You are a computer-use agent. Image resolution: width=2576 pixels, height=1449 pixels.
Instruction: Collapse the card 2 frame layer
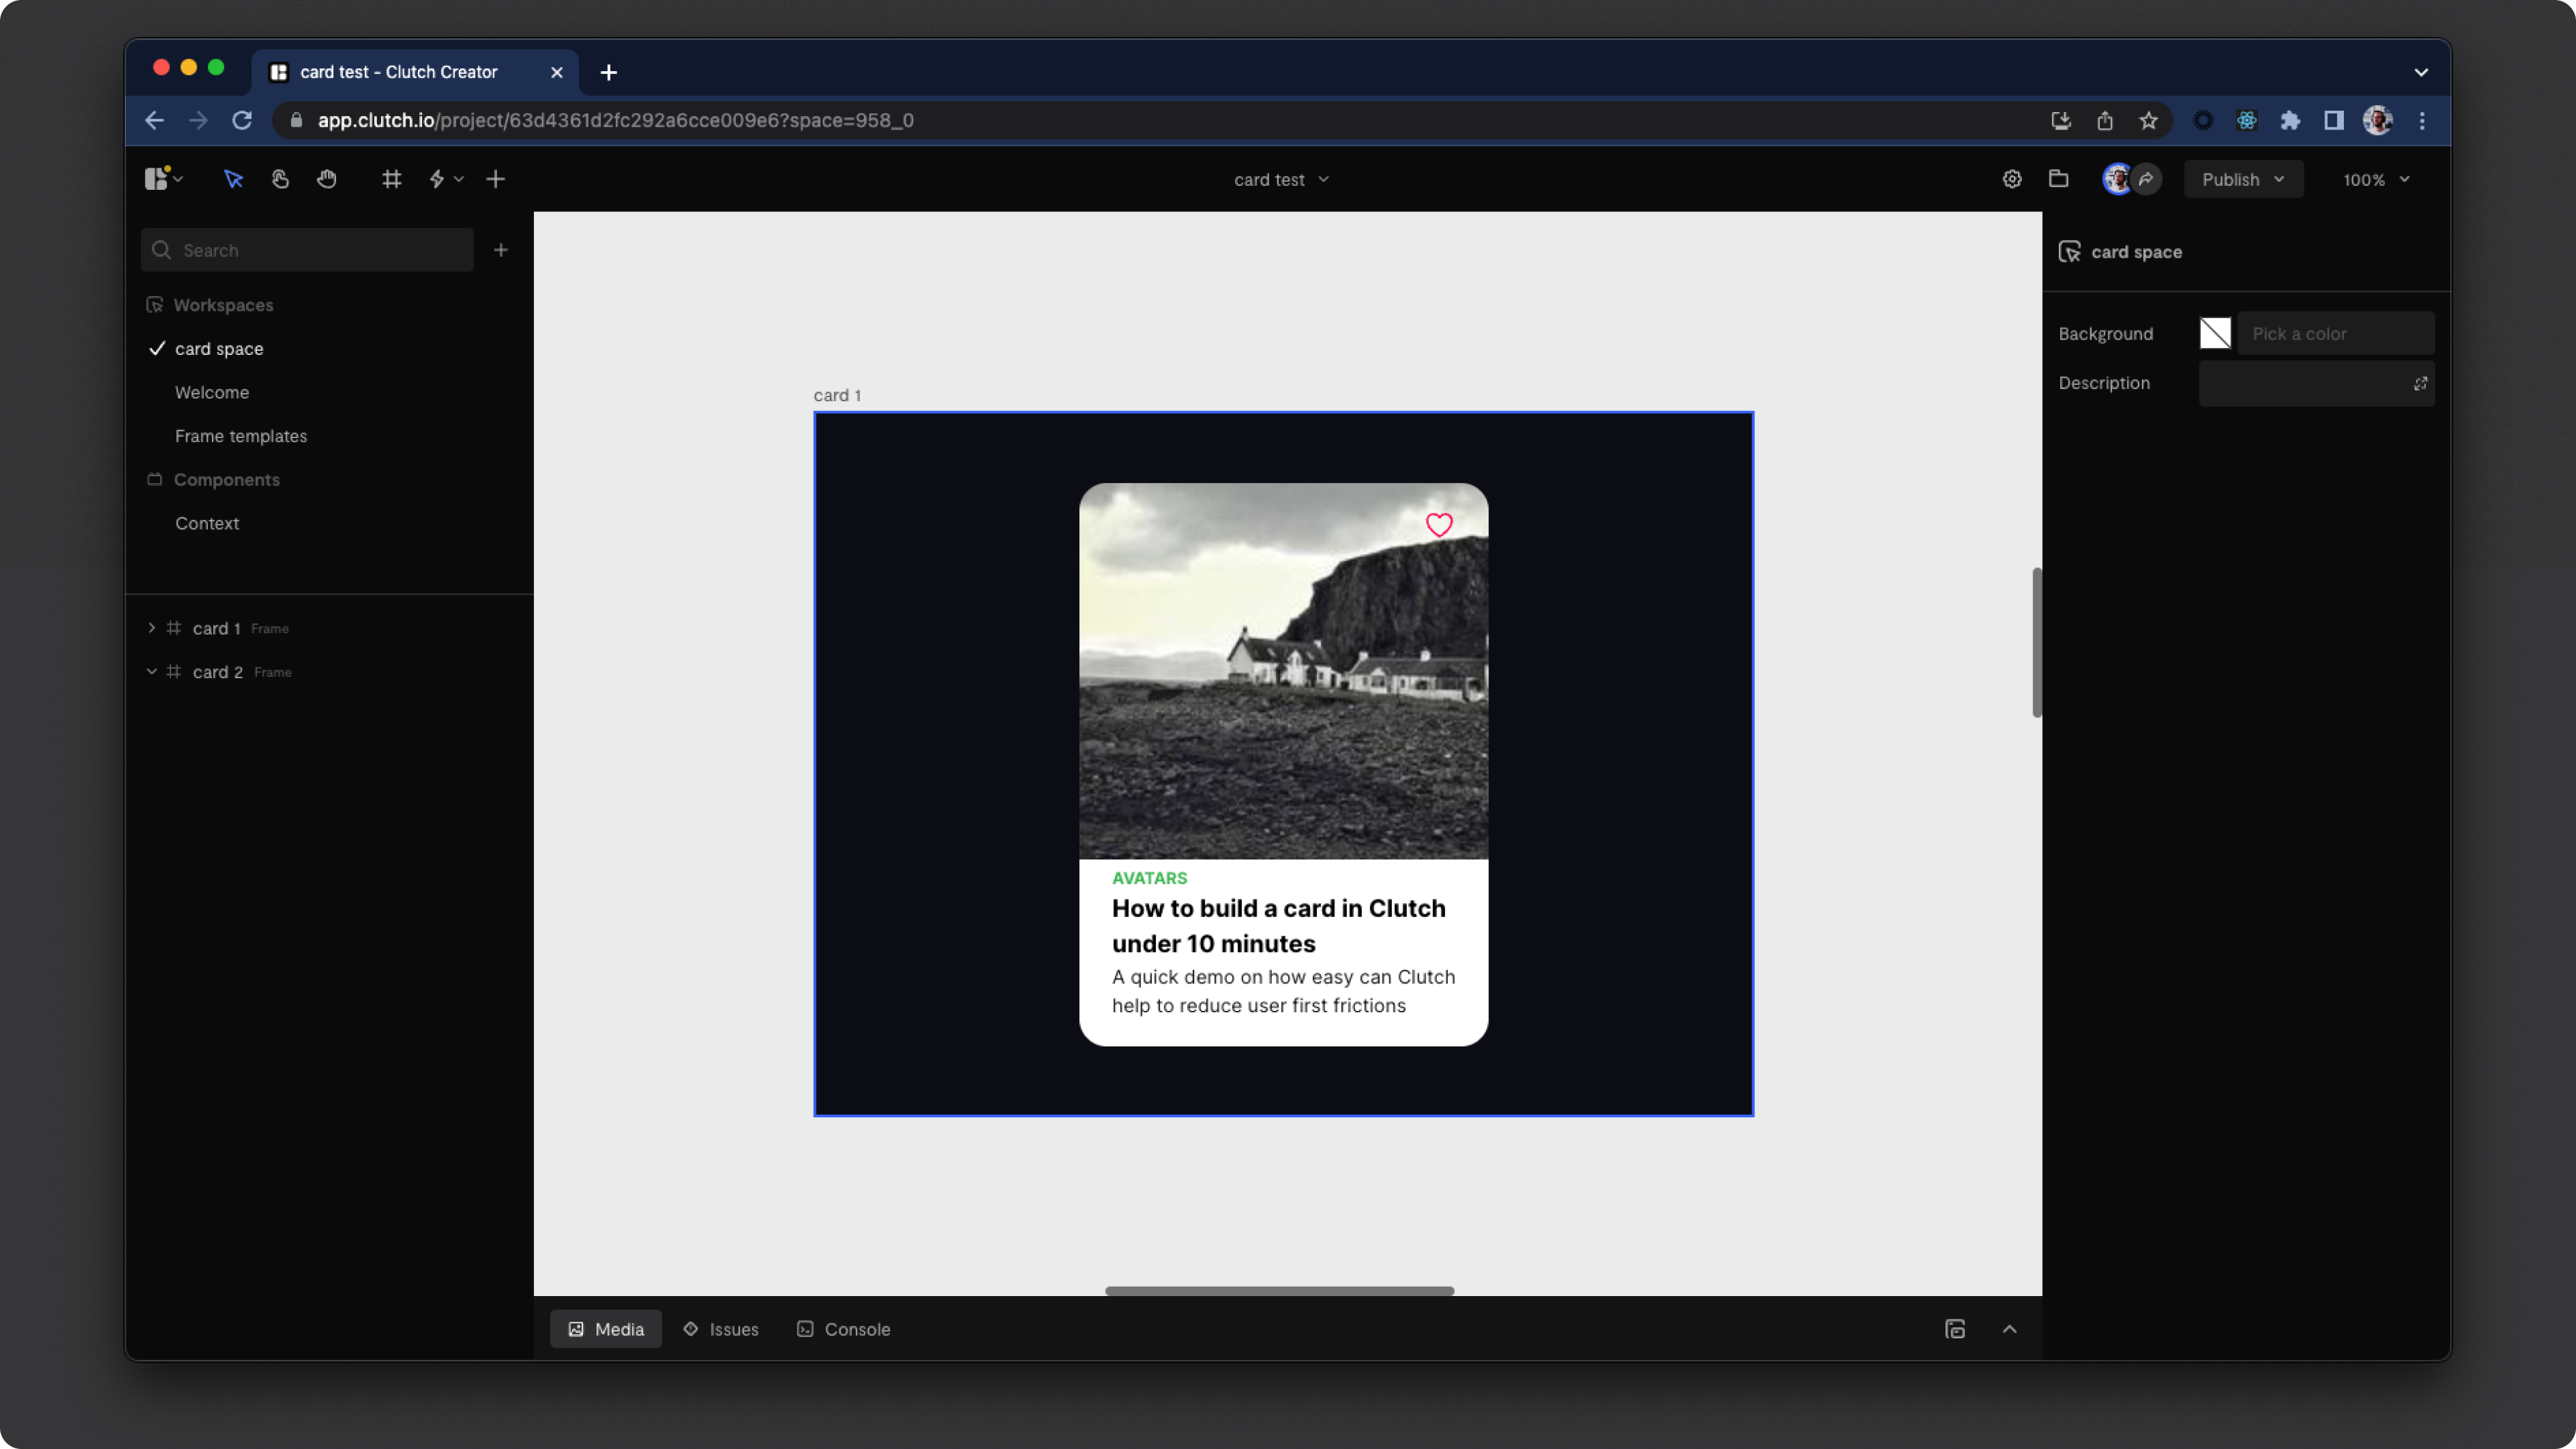(x=152, y=672)
